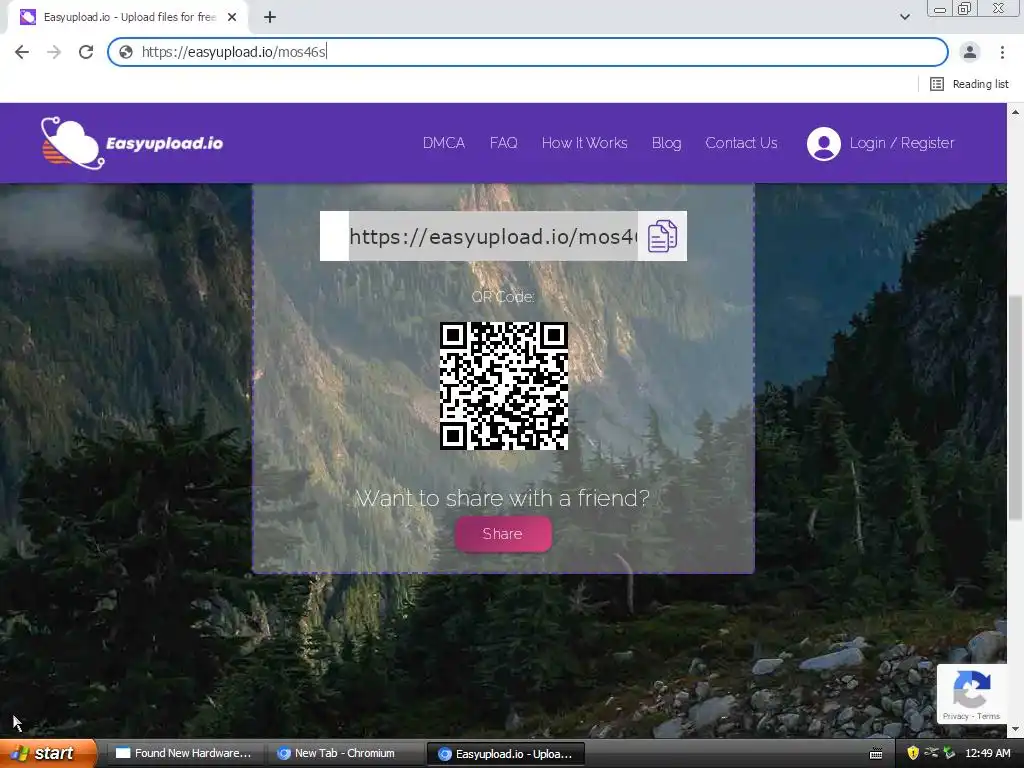Expand the tab search chevron

coord(904,17)
